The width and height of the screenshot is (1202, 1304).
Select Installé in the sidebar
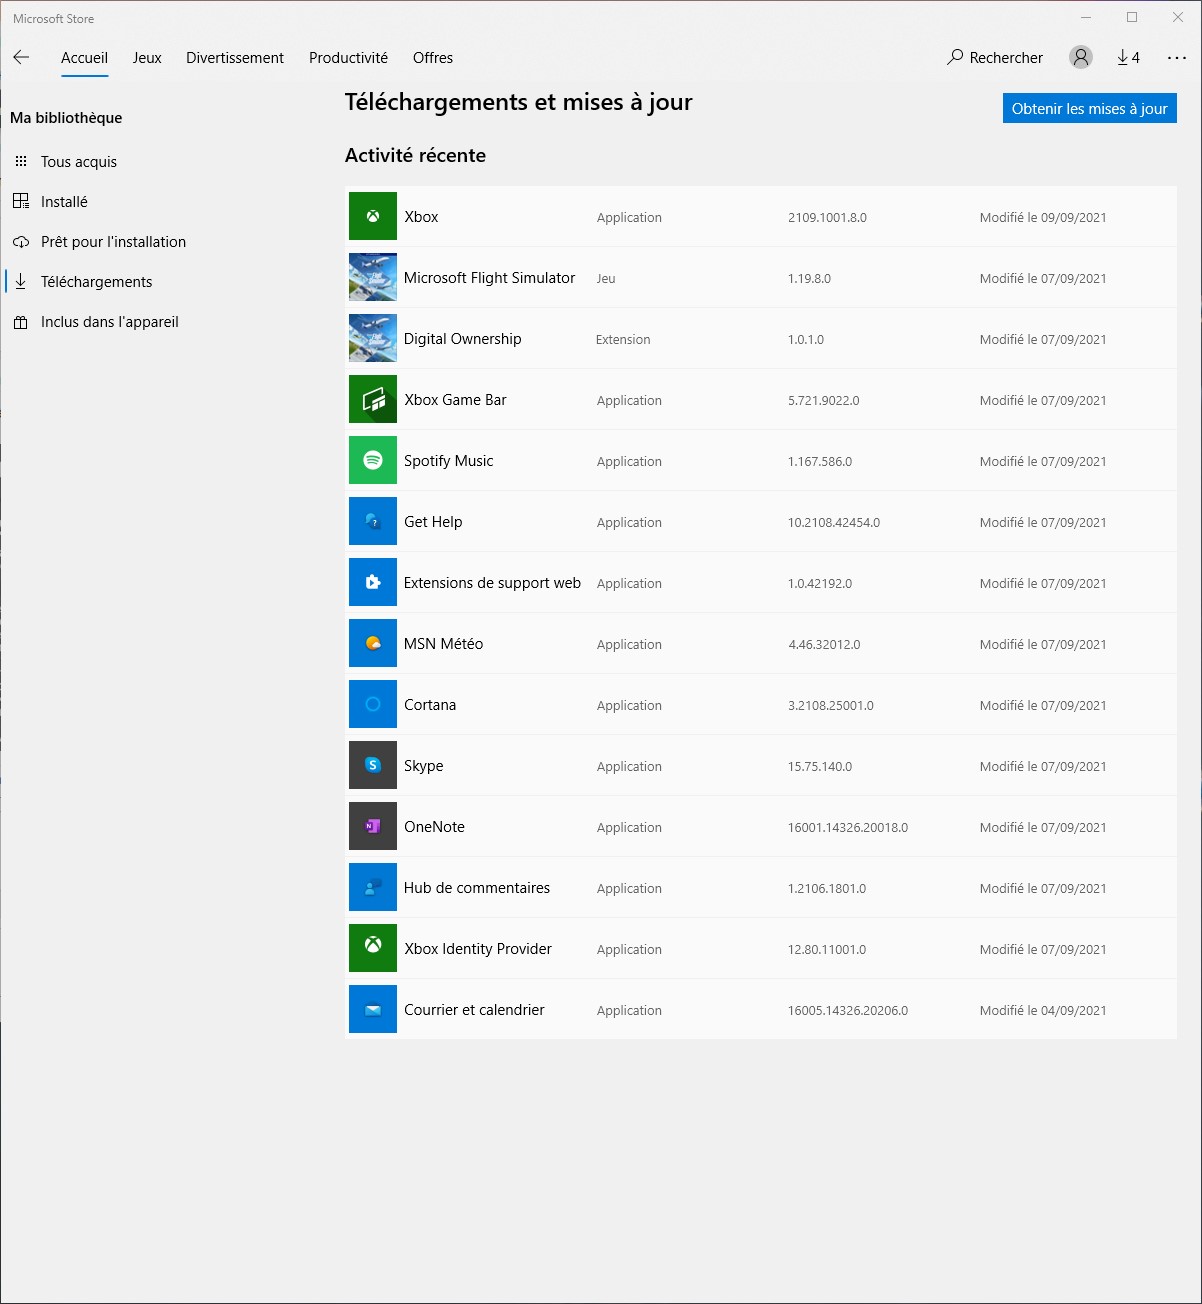[64, 202]
